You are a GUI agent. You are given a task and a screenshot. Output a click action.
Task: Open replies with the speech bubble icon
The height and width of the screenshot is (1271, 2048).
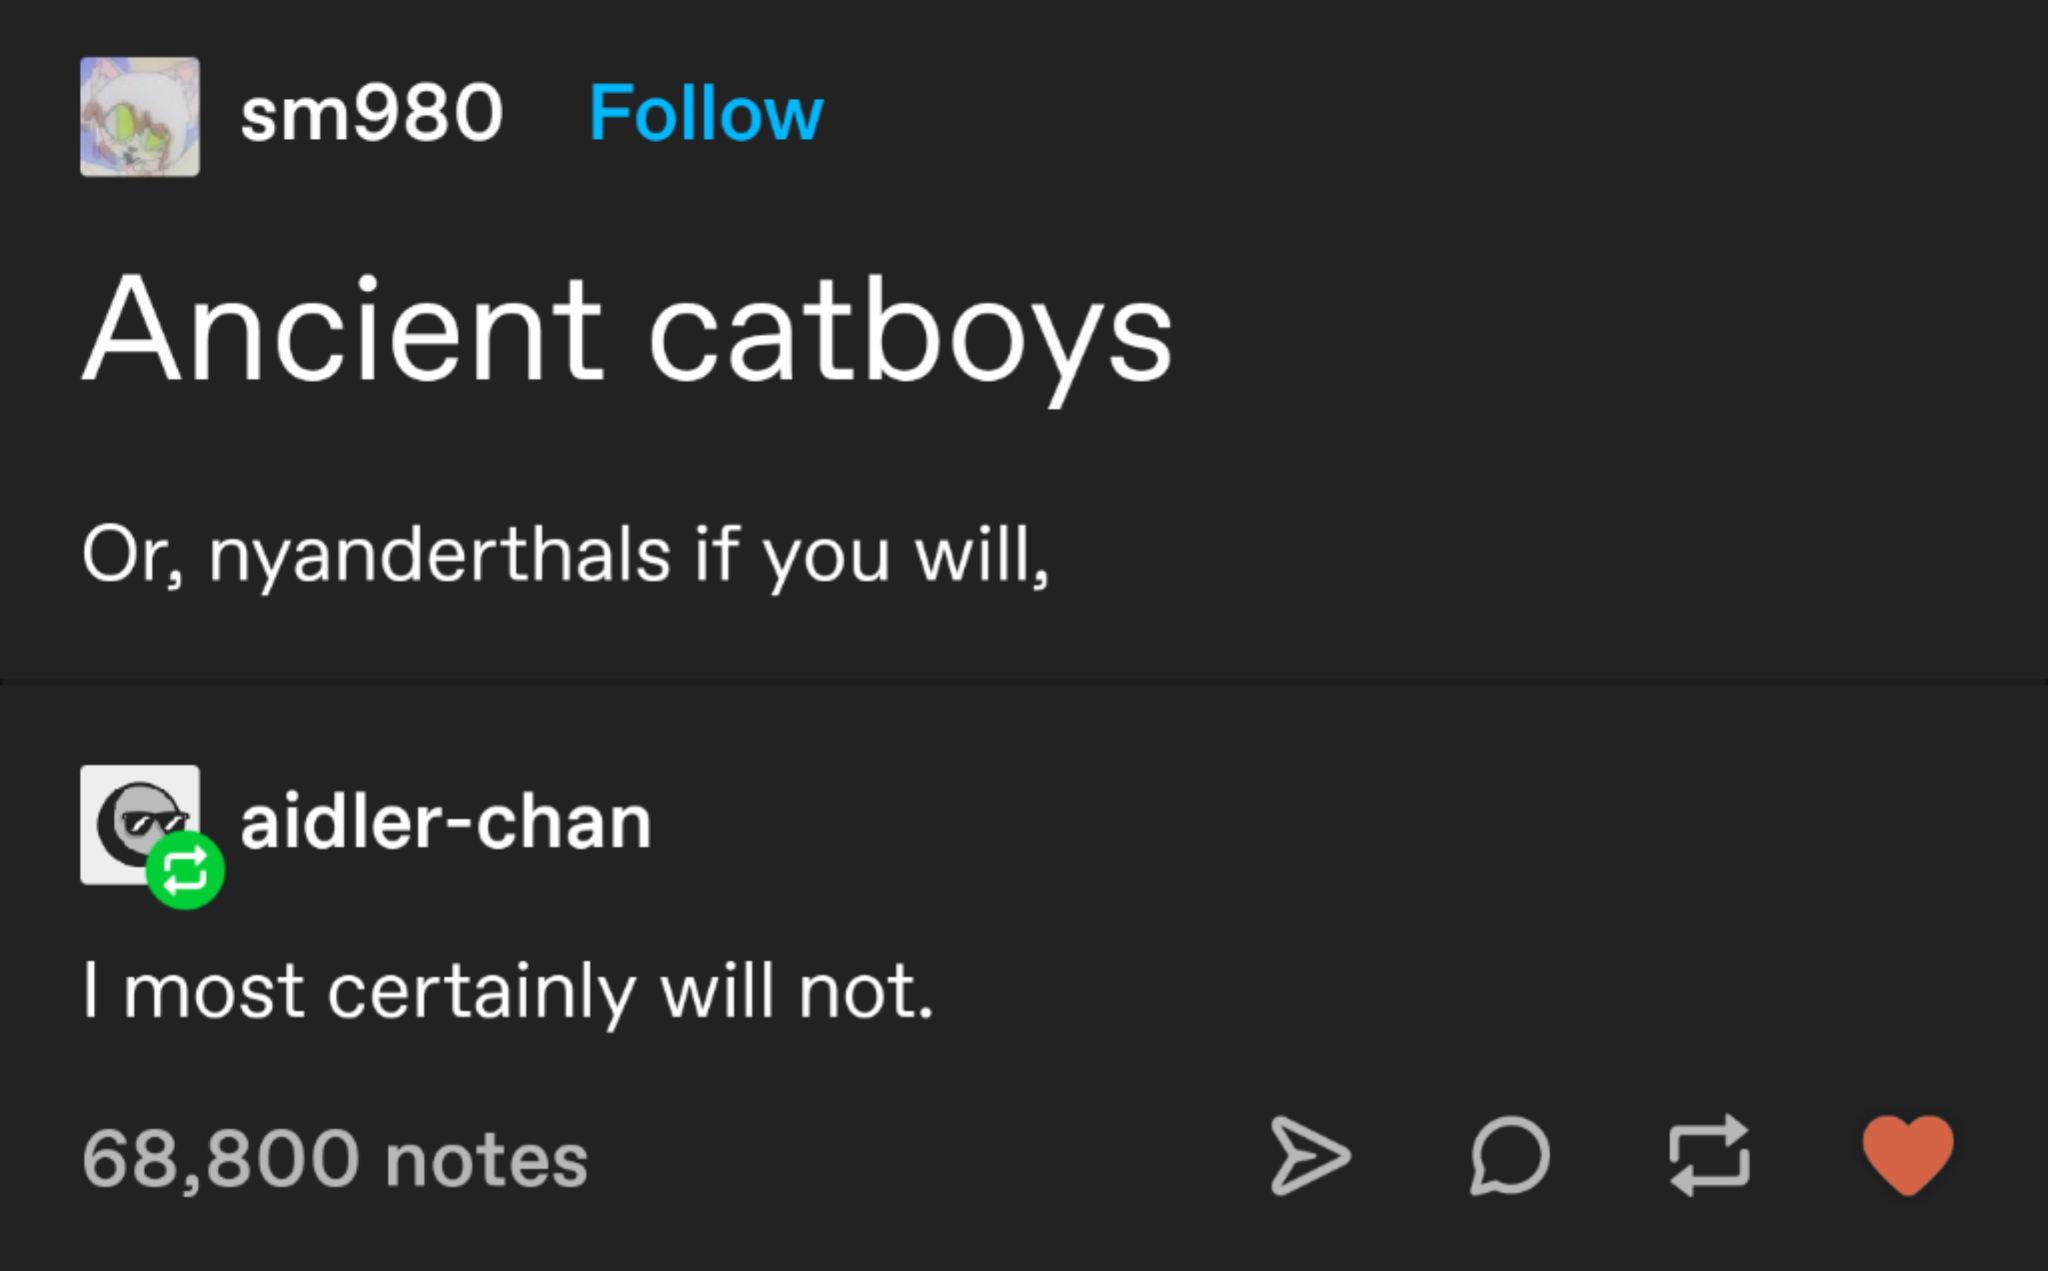pyautogui.click(x=1509, y=1156)
